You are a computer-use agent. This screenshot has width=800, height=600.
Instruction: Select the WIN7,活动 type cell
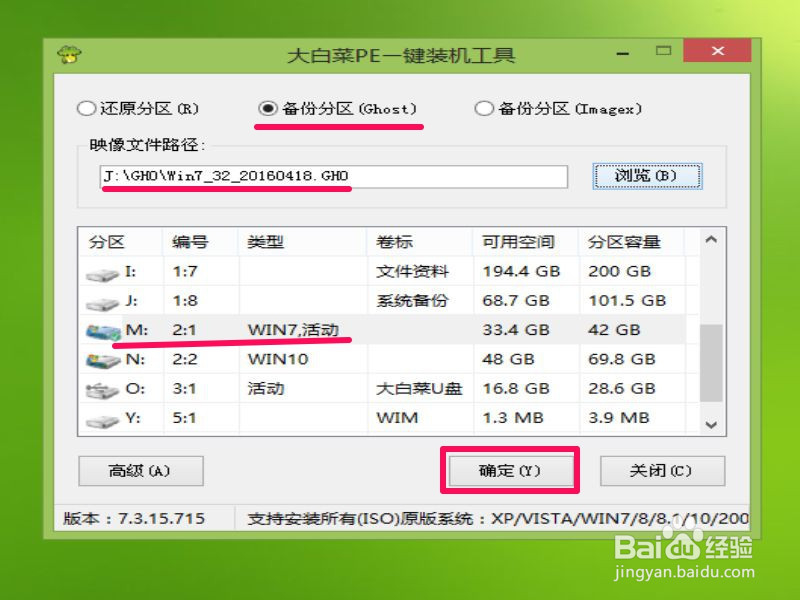293,330
